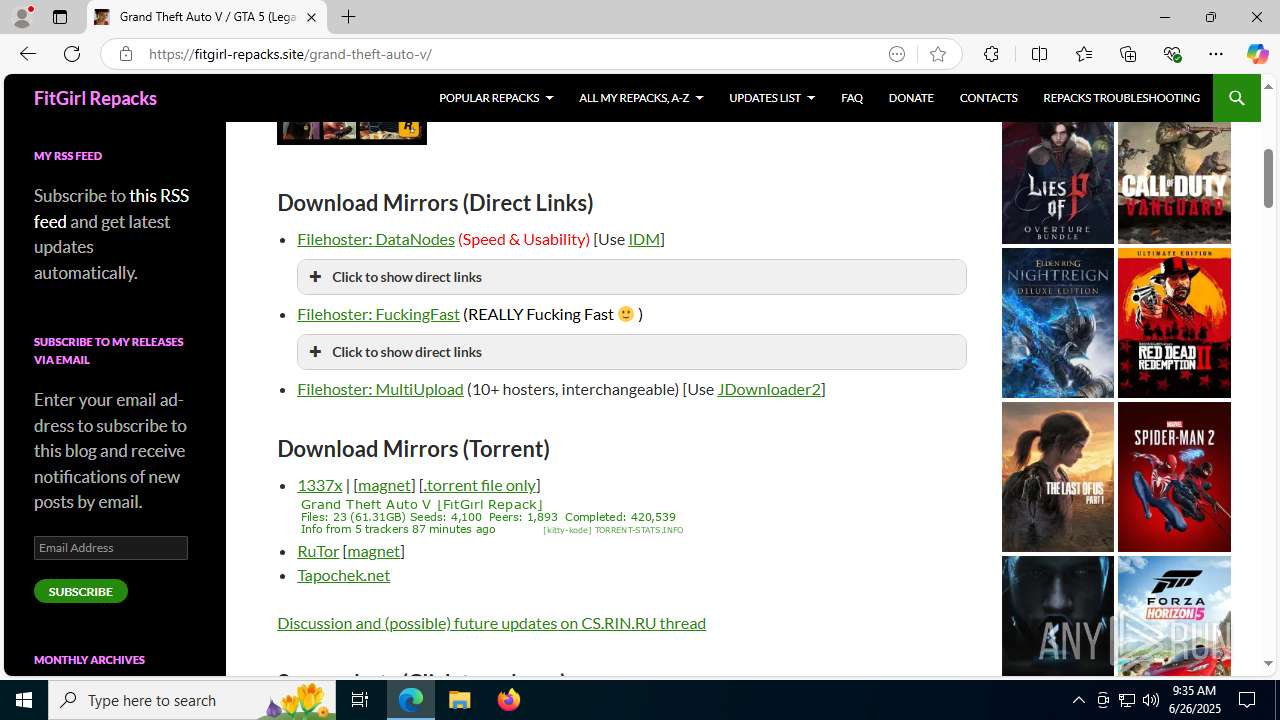The height and width of the screenshot is (720, 1280).
Task: Click the JDownloader2 link
Action: coord(769,389)
